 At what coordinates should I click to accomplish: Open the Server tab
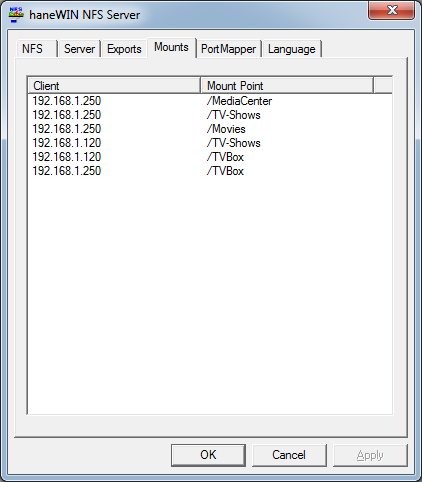pos(79,49)
